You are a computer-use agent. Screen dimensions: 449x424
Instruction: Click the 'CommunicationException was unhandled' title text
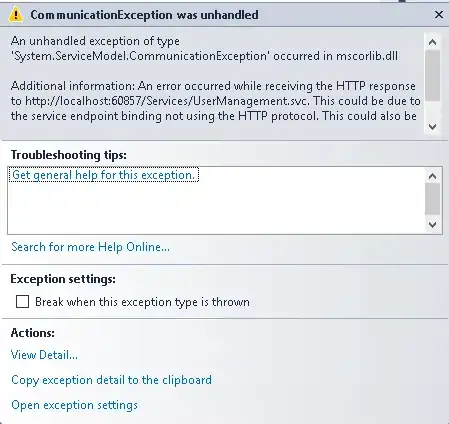[x=144, y=15]
